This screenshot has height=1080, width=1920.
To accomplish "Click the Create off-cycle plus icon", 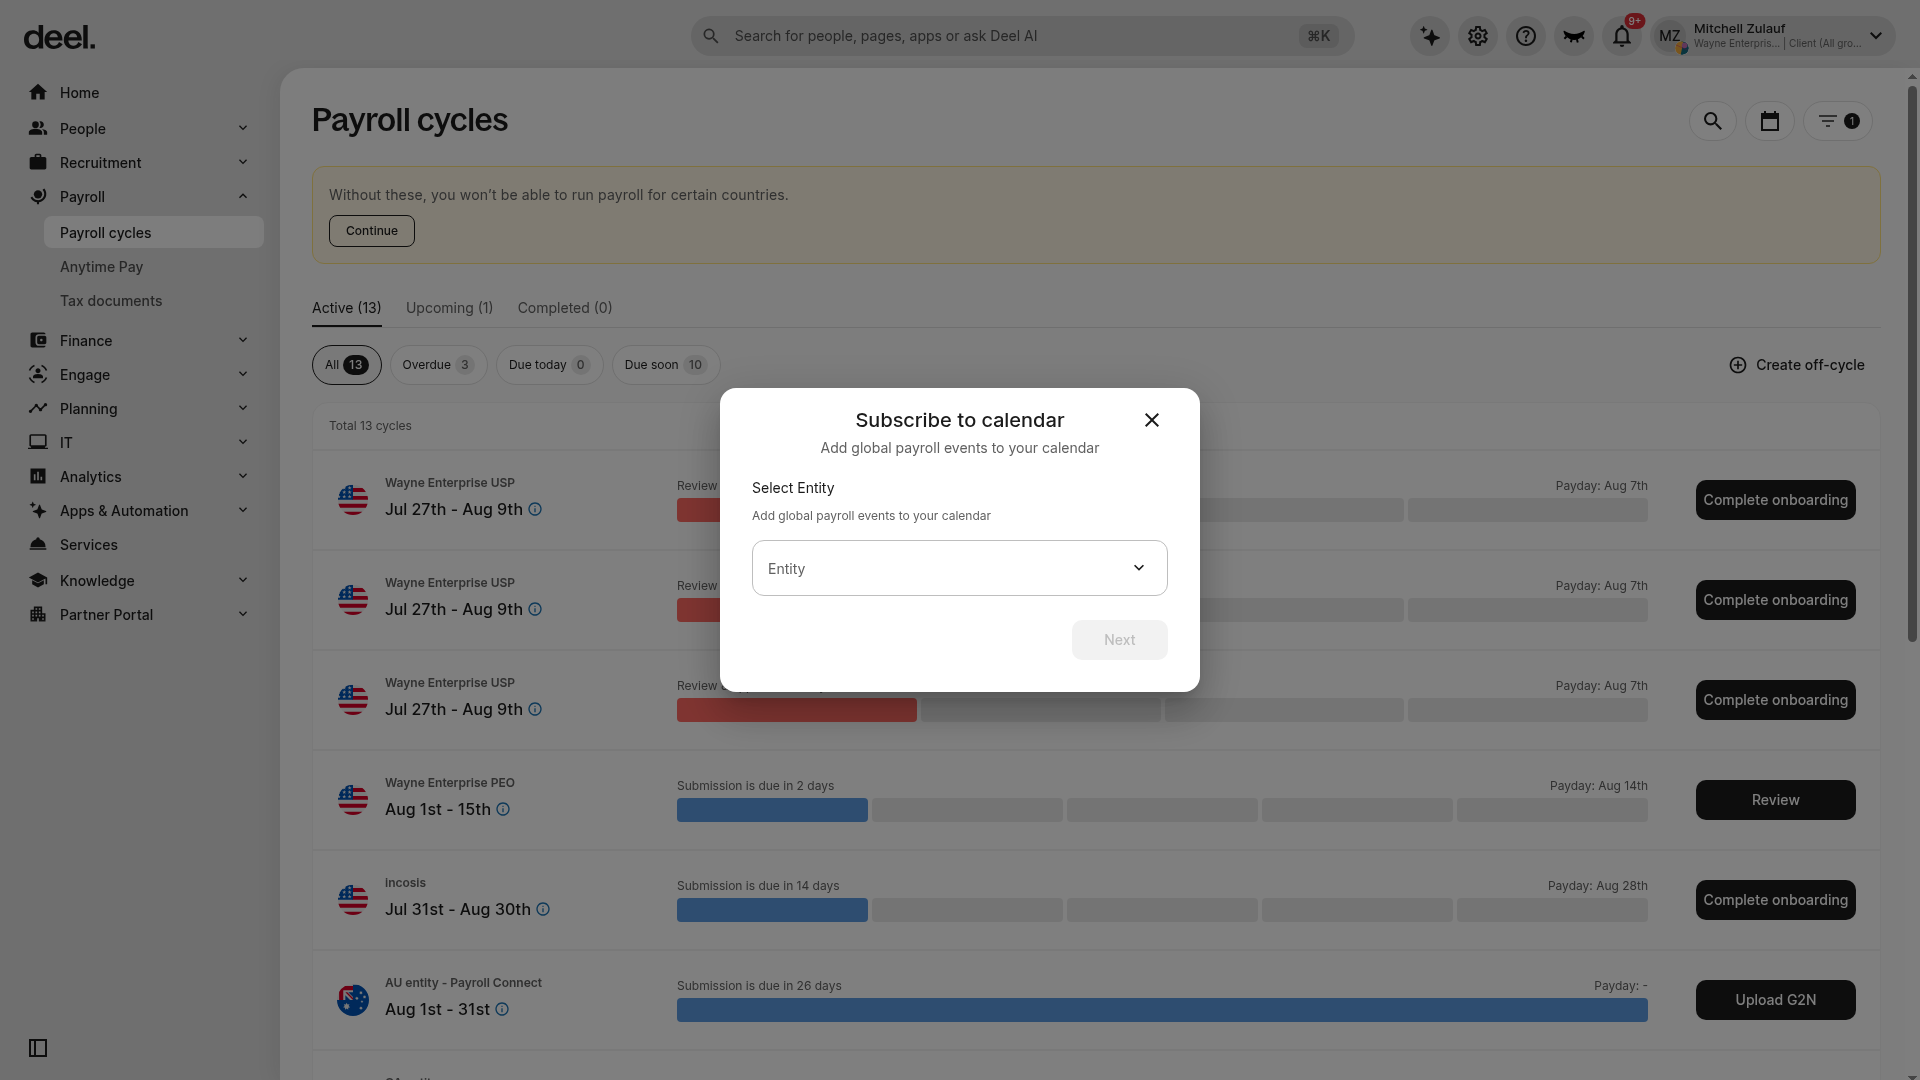I will (1738, 365).
